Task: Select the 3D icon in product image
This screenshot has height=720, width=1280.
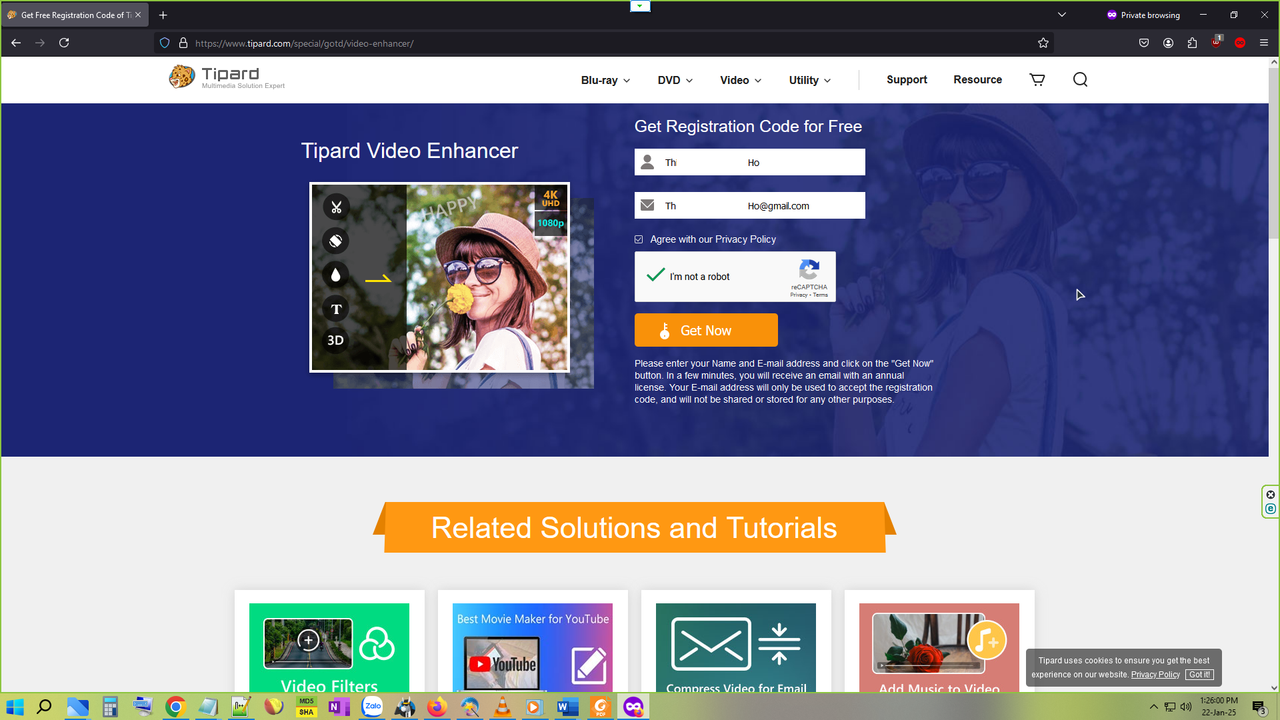Action: click(x=336, y=340)
